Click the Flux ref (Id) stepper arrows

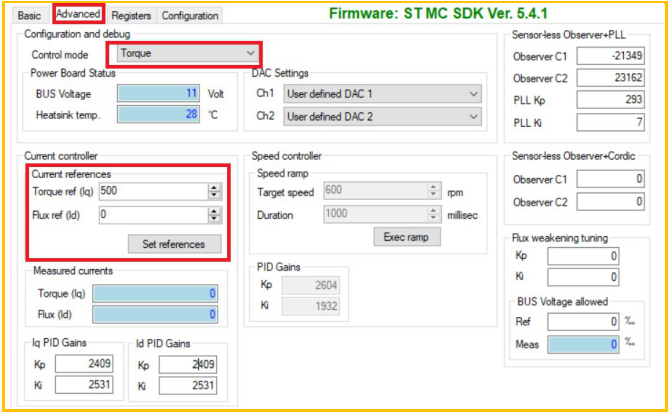[x=214, y=214]
